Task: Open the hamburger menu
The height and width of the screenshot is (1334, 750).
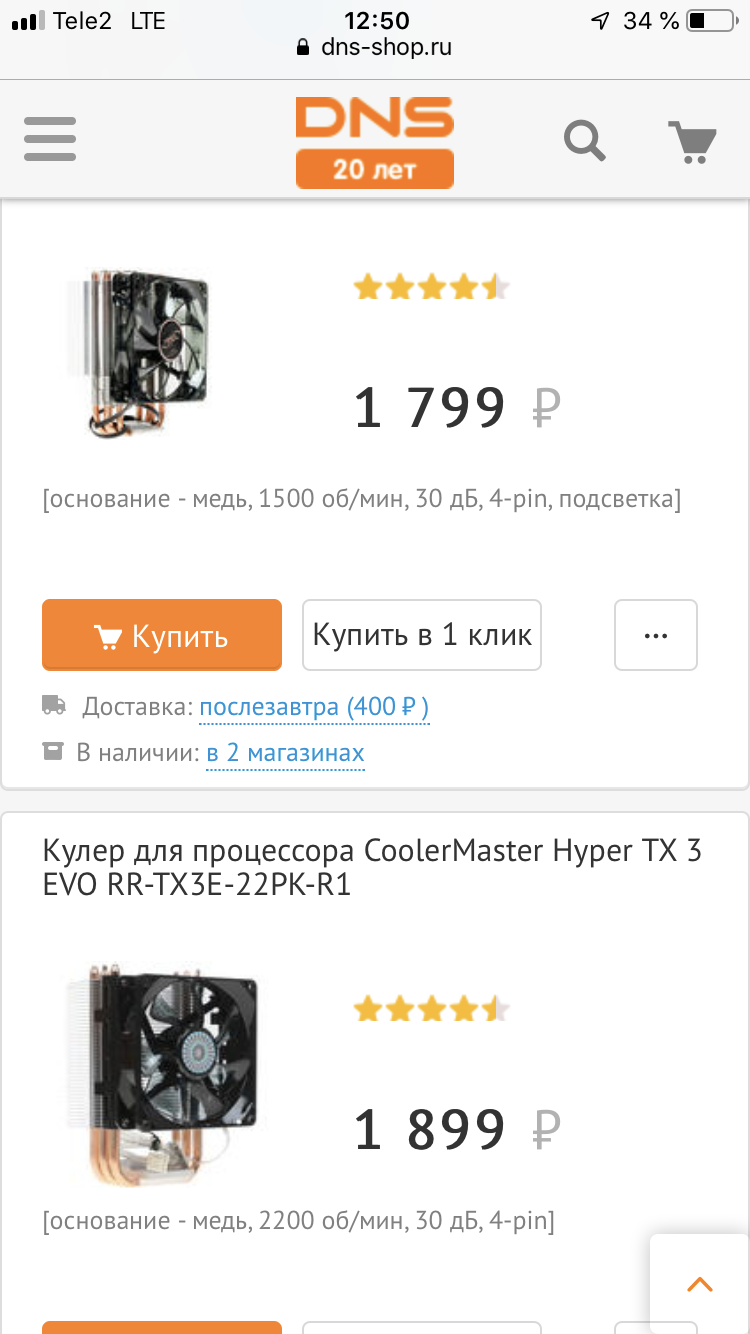Action: [51, 139]
